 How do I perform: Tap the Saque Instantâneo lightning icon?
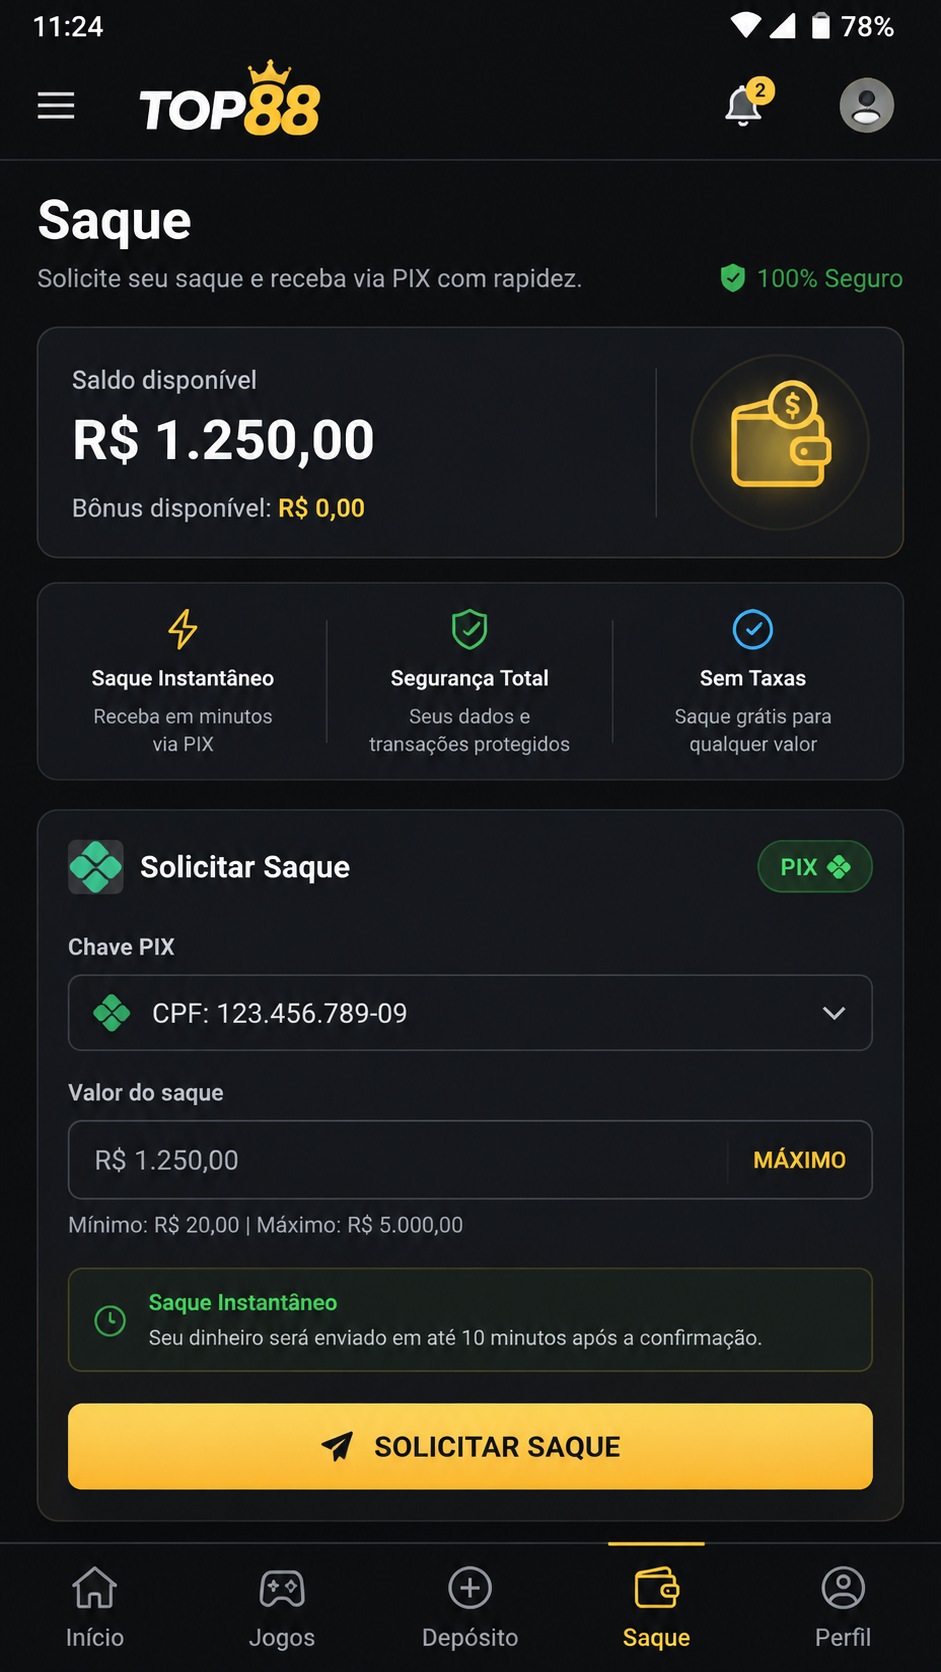[182, 629]
